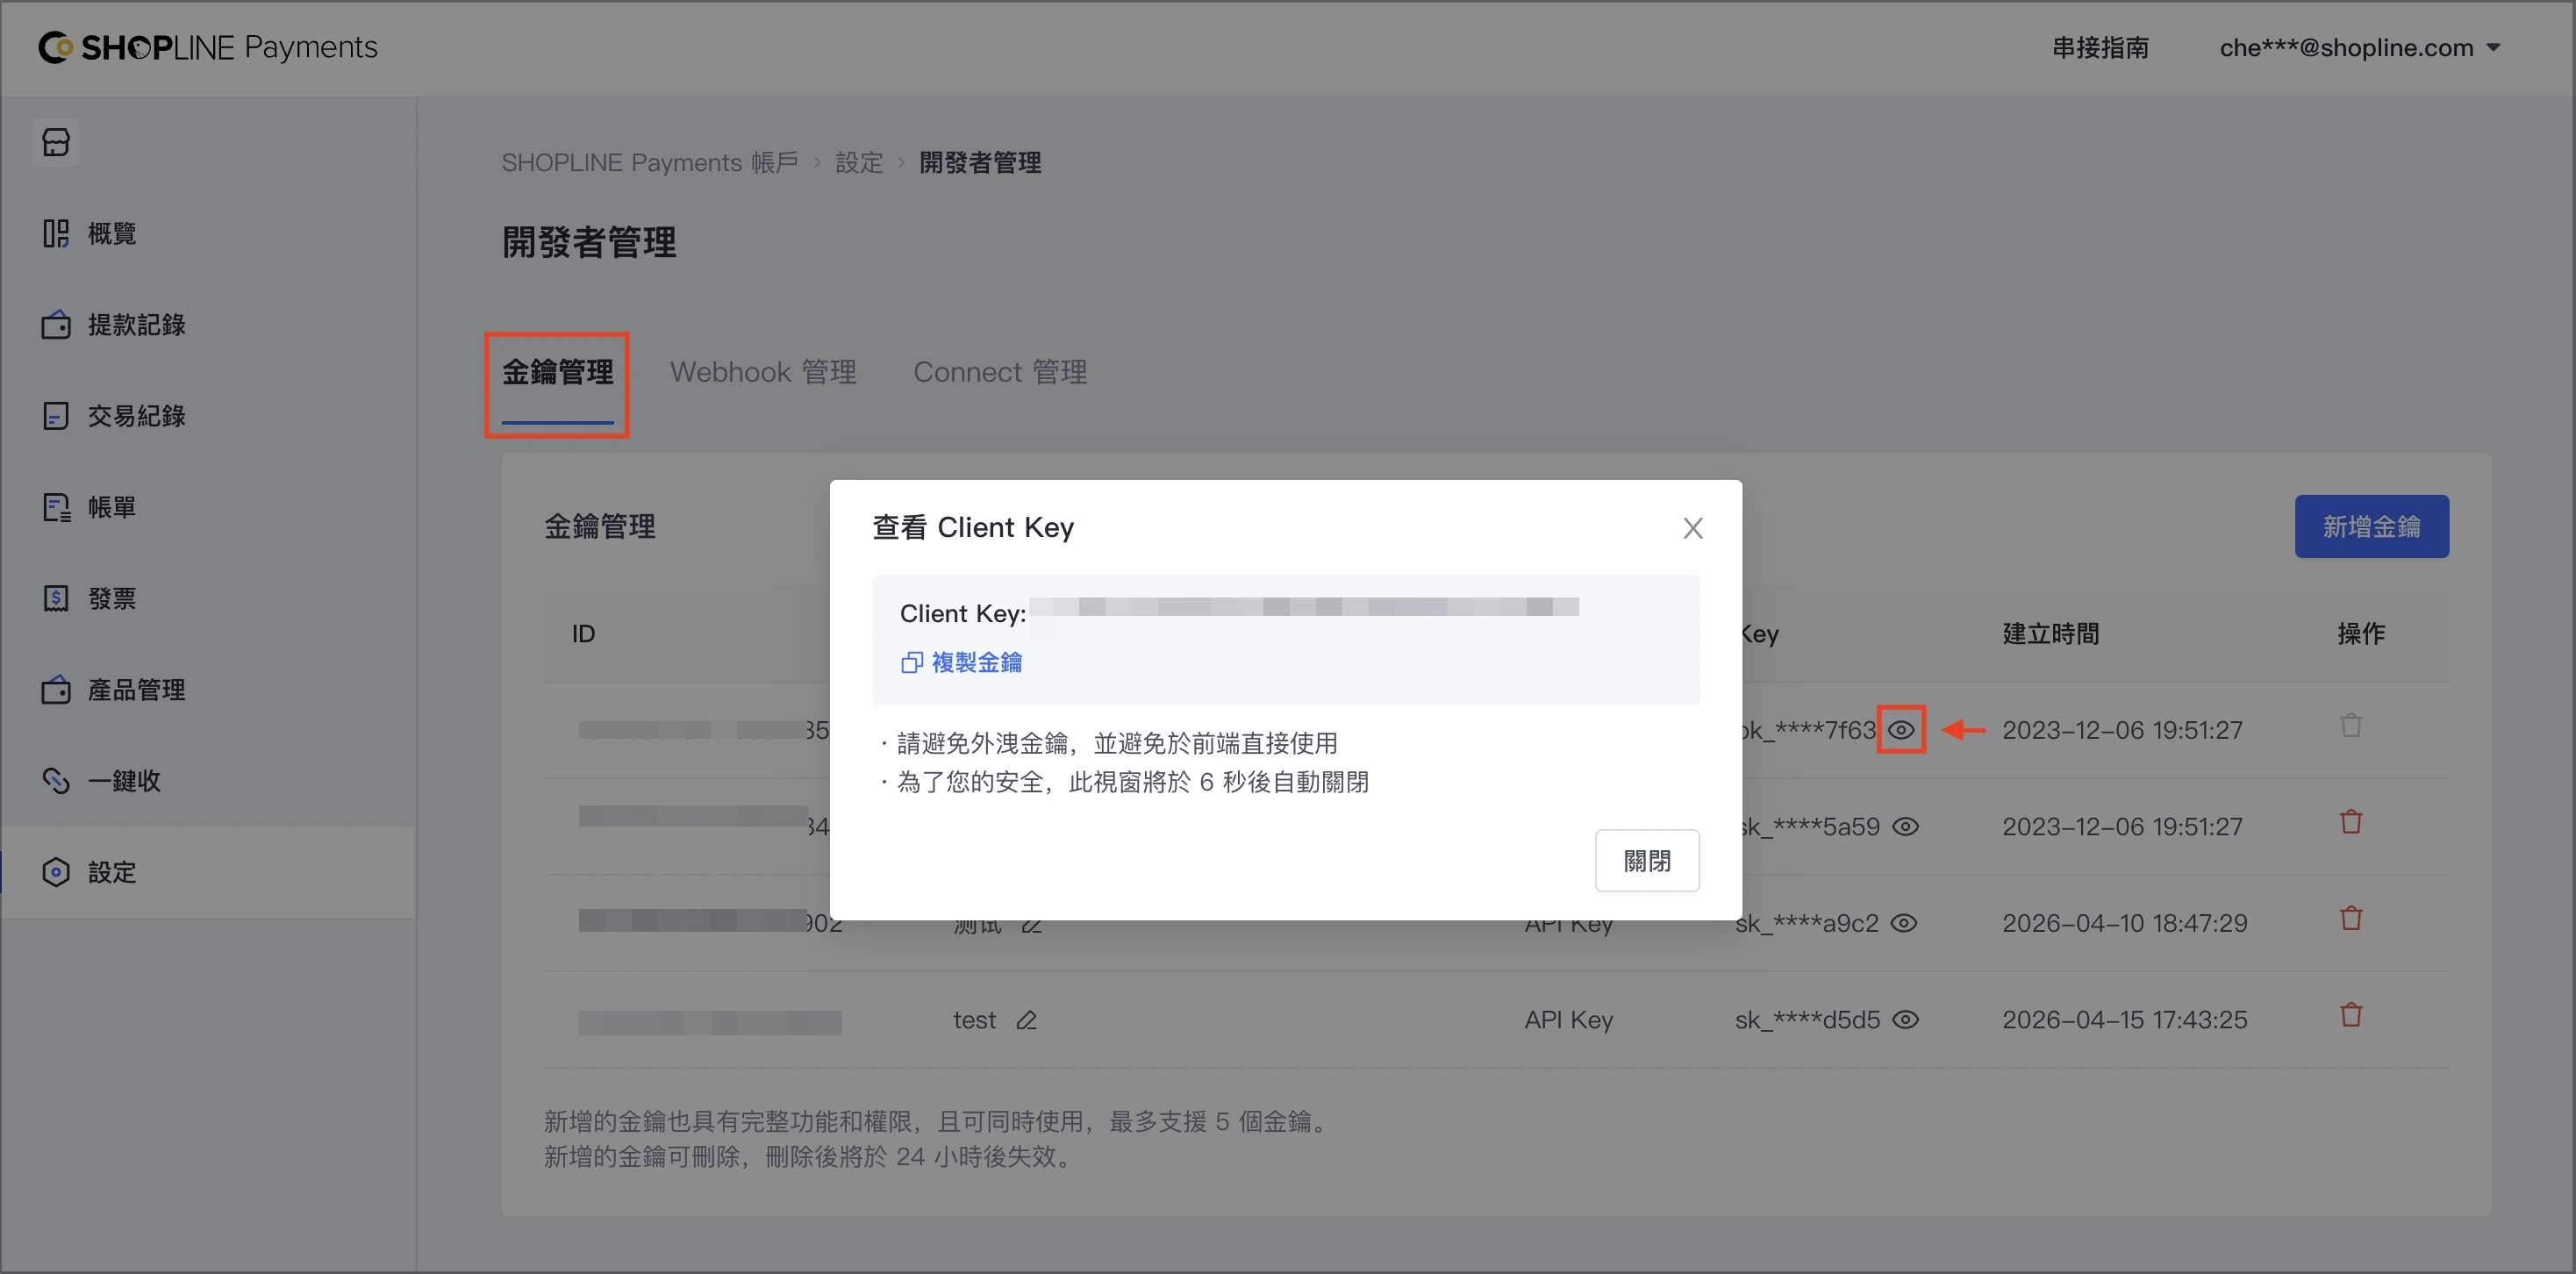Click the key value sk_****d5d5
Viewport: 2576px width, 1274px height.
pyautogui.click(x=1808, y=1020)
